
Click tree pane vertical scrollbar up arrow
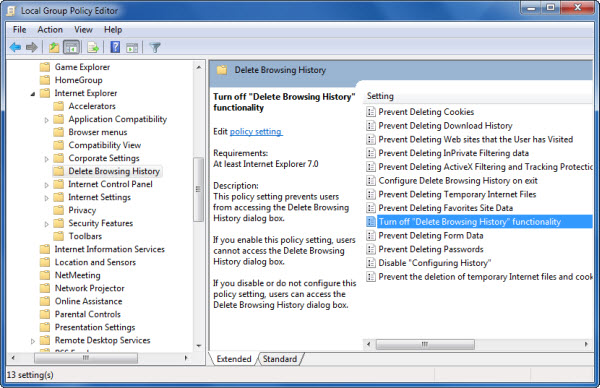199,67
